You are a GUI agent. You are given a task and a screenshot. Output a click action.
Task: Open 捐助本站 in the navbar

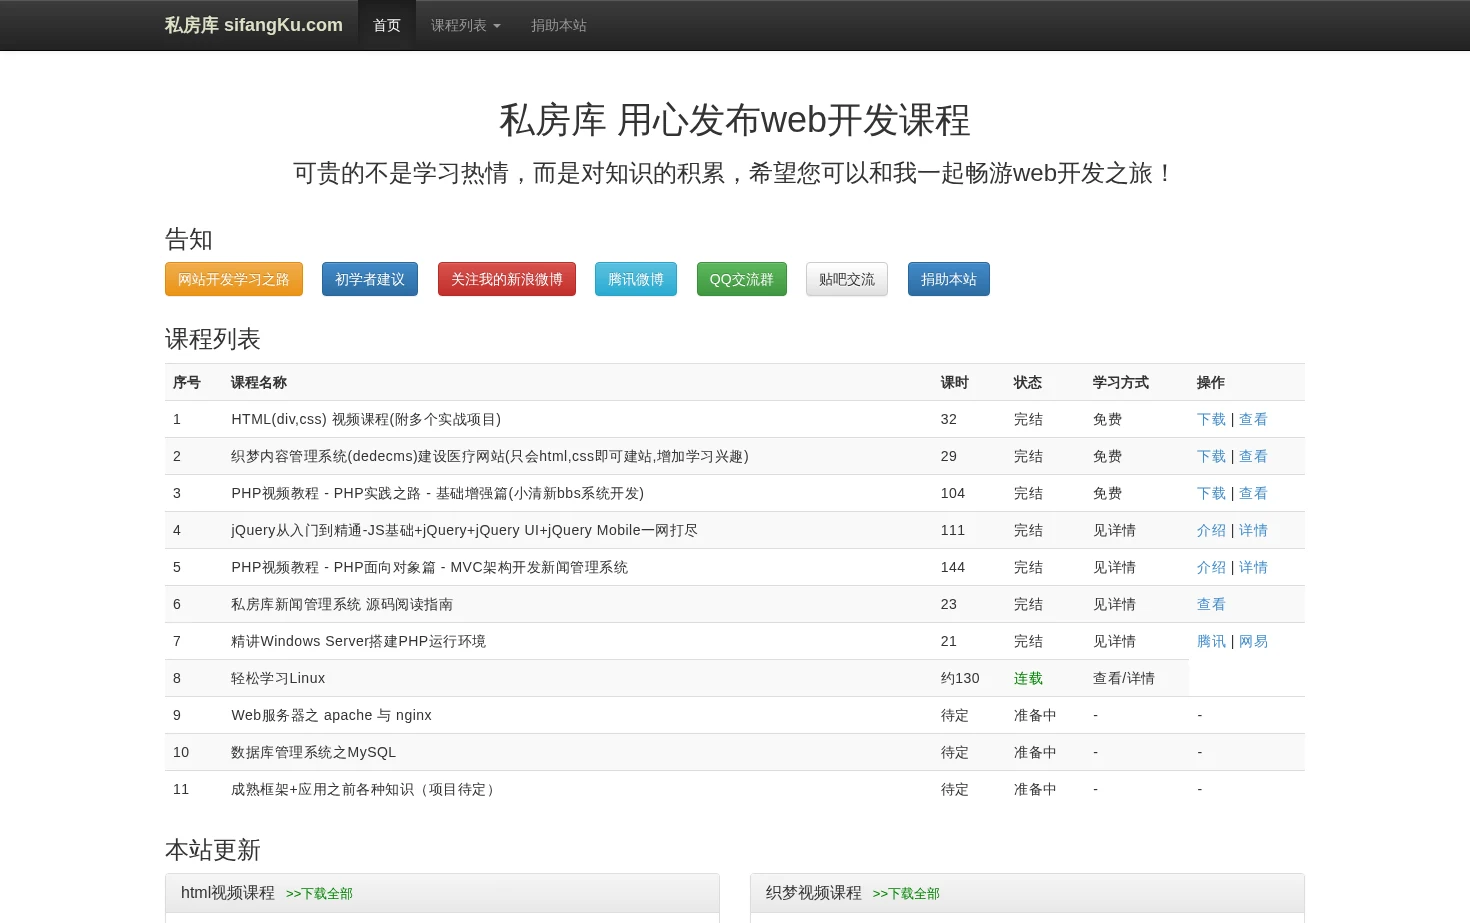(x=559, y=25)
